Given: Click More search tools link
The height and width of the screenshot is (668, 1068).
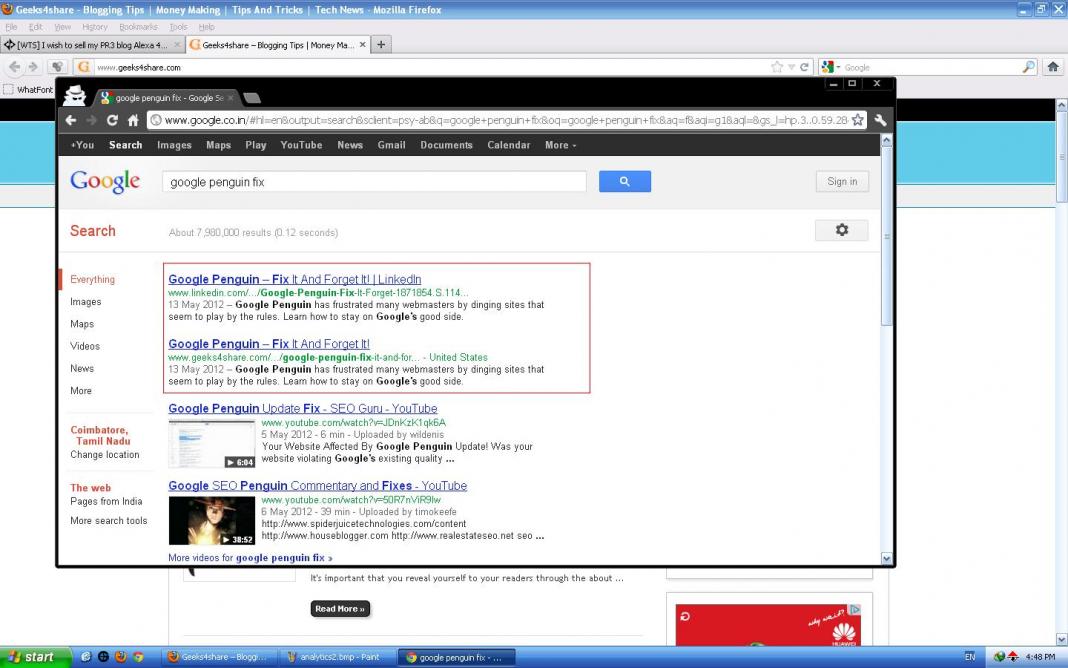Looking at the screenshot, I should (x=109, y=520).
